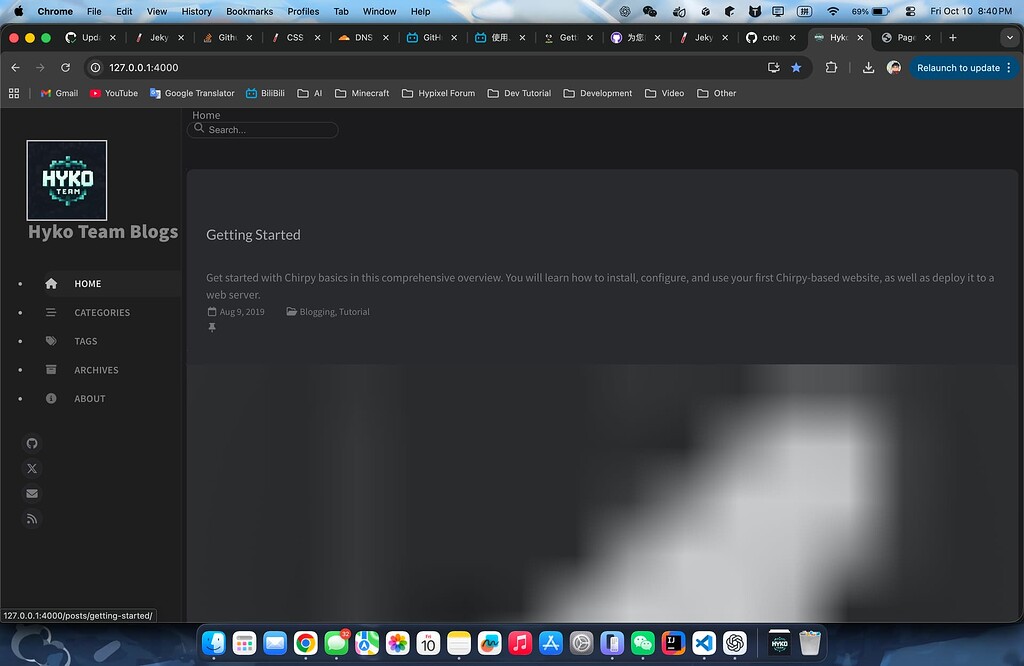1024x666 pixels.
Task: Open the Bookmarks menu in menu bar
Action: [x=248, y=11]
